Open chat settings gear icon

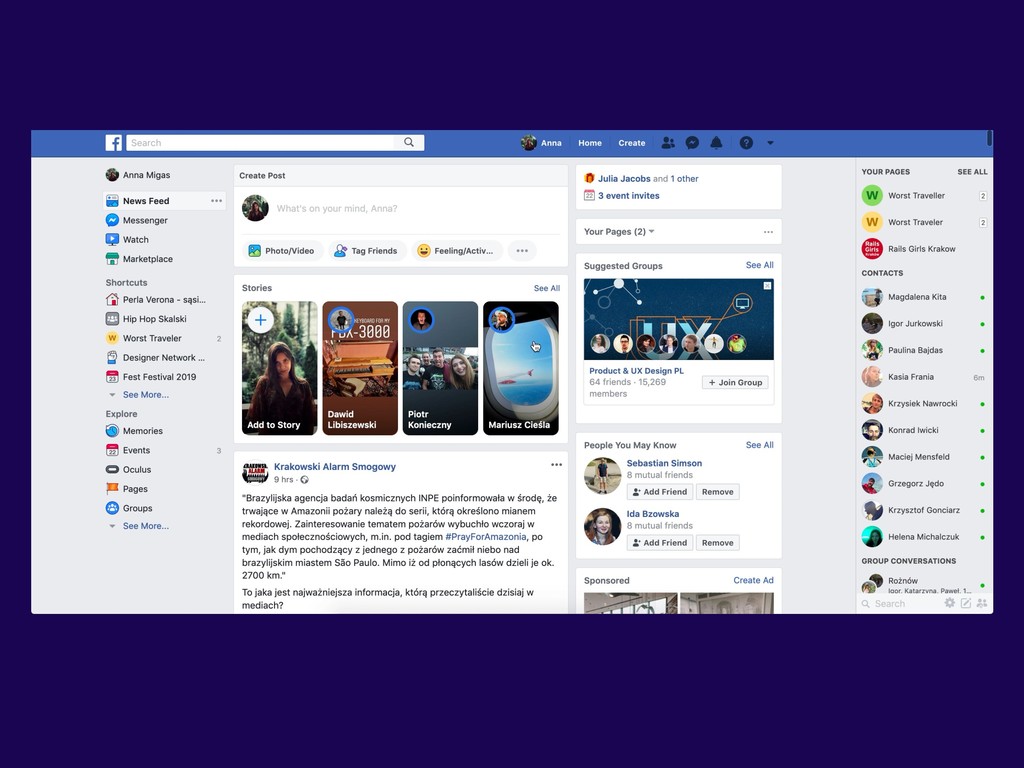tap(950, 603)
